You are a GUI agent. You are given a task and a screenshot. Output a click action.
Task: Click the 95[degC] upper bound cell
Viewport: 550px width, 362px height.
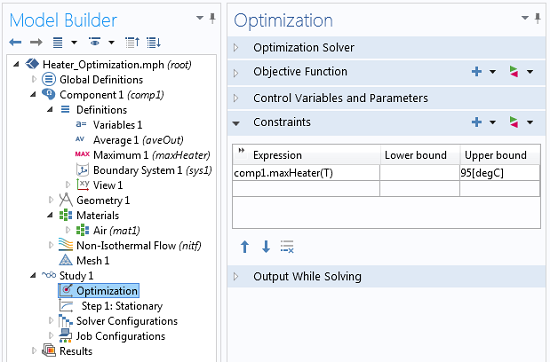tap(499, 173)
